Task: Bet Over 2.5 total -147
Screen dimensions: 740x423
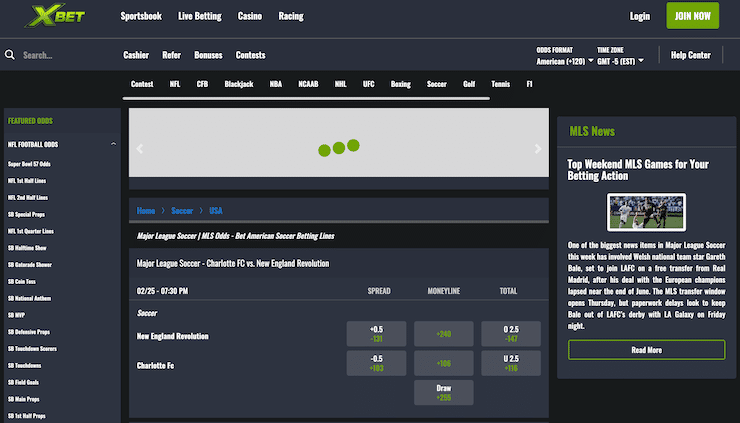Action: pyautogui.click(x=511, y=334)
